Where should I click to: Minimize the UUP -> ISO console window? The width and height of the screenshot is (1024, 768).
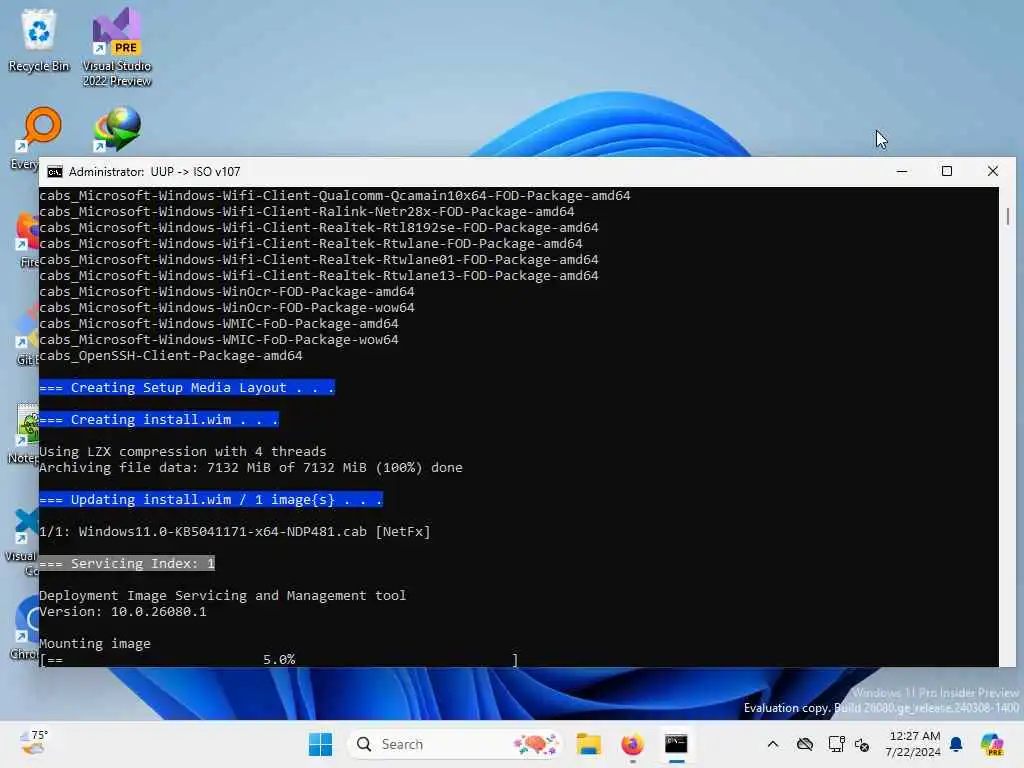tap(902, 171)
